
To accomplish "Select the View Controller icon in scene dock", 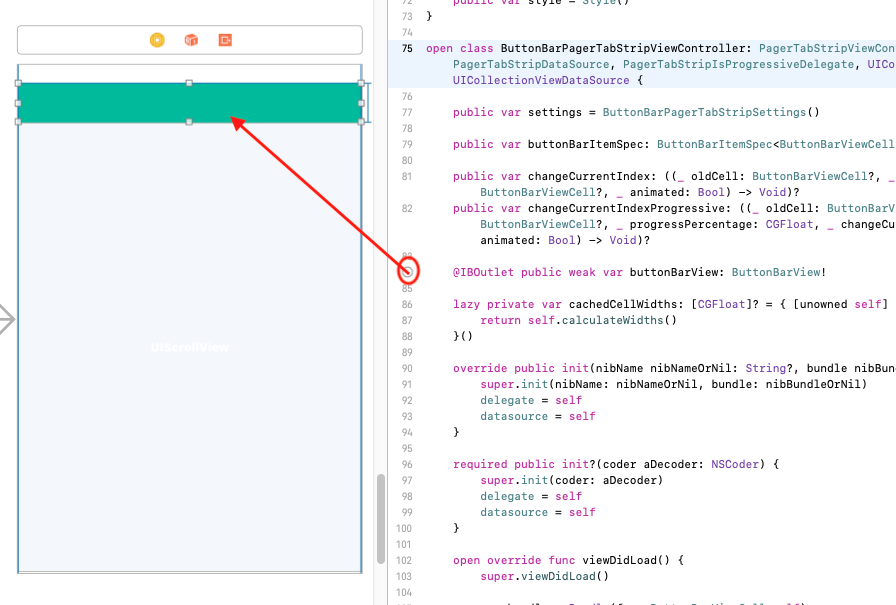I will (157, 40).
